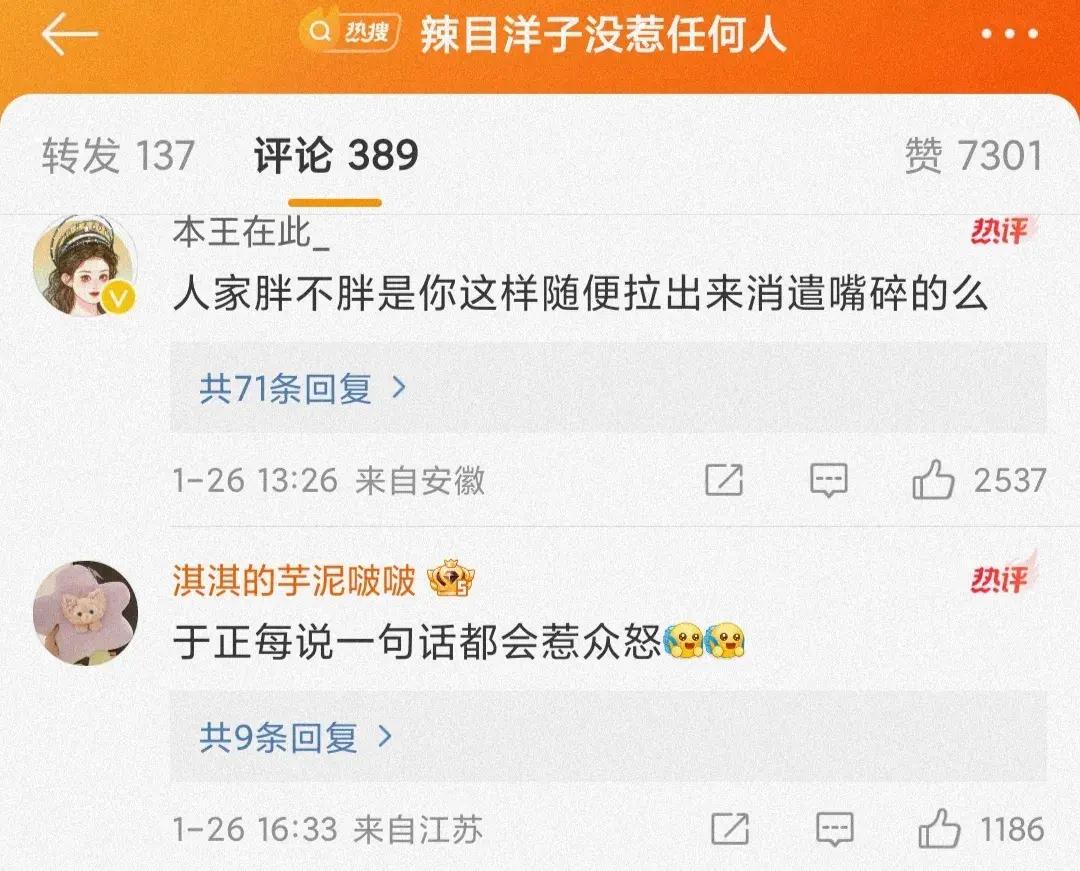
Task: Repost the 淇淇的芋泥啵啵 comment
Action: (729, 829)
